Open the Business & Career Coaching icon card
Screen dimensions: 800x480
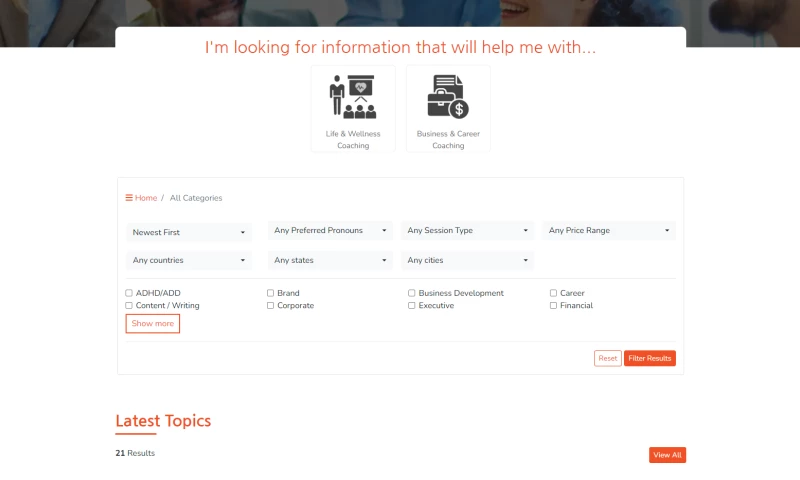[448, 109]
